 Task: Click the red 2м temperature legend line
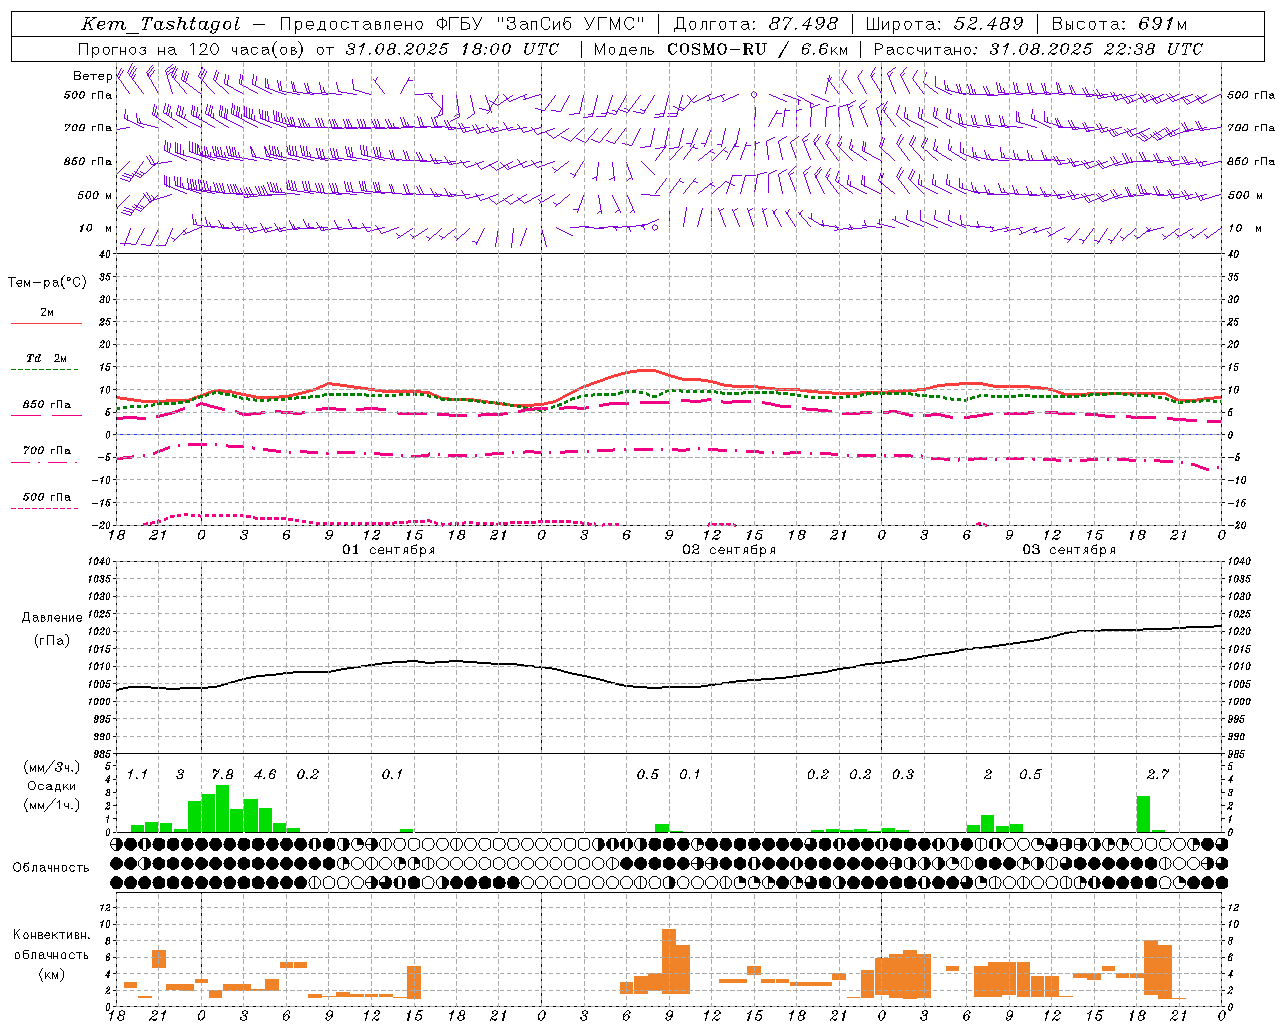46,323
